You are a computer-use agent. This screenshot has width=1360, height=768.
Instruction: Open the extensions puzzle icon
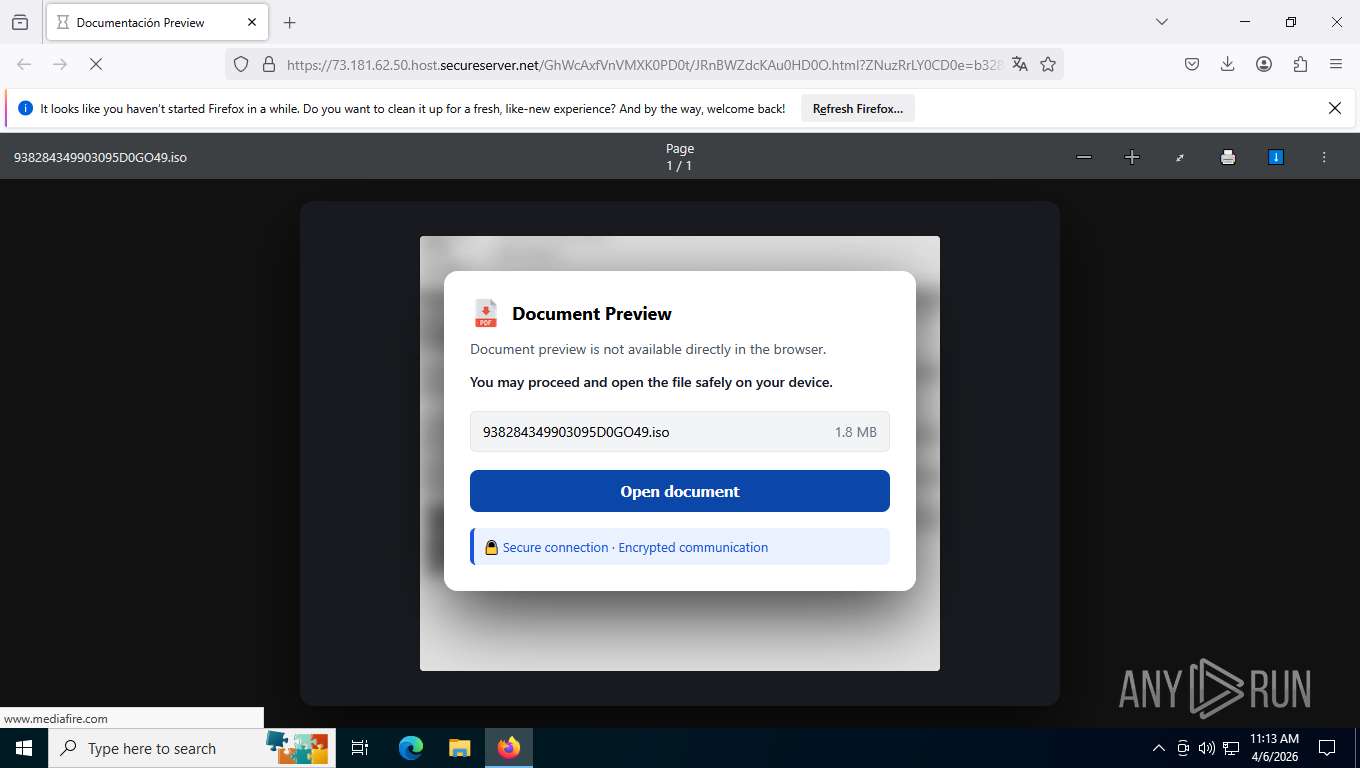pyautogui.click(x=1300, y=64)
